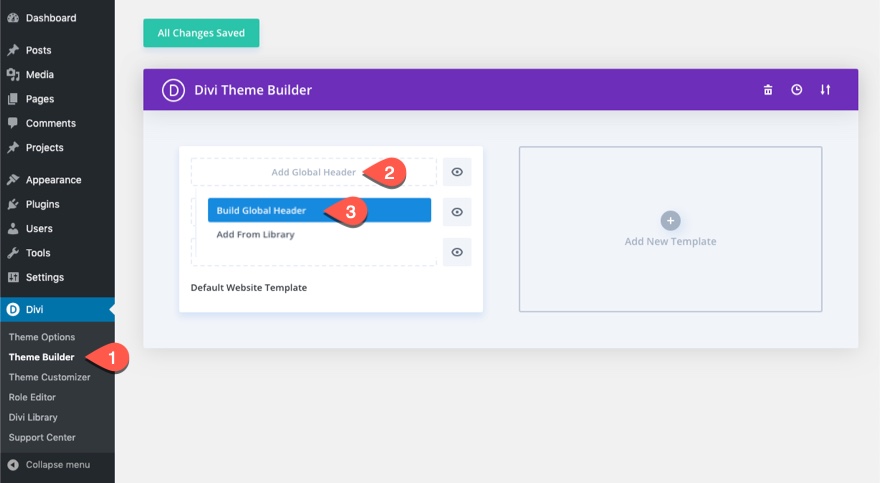Image resolution: width=880 pixels, height=483 pixels.
Task: Click the Collapse menu arrow icon
Action: click(13, 464)
